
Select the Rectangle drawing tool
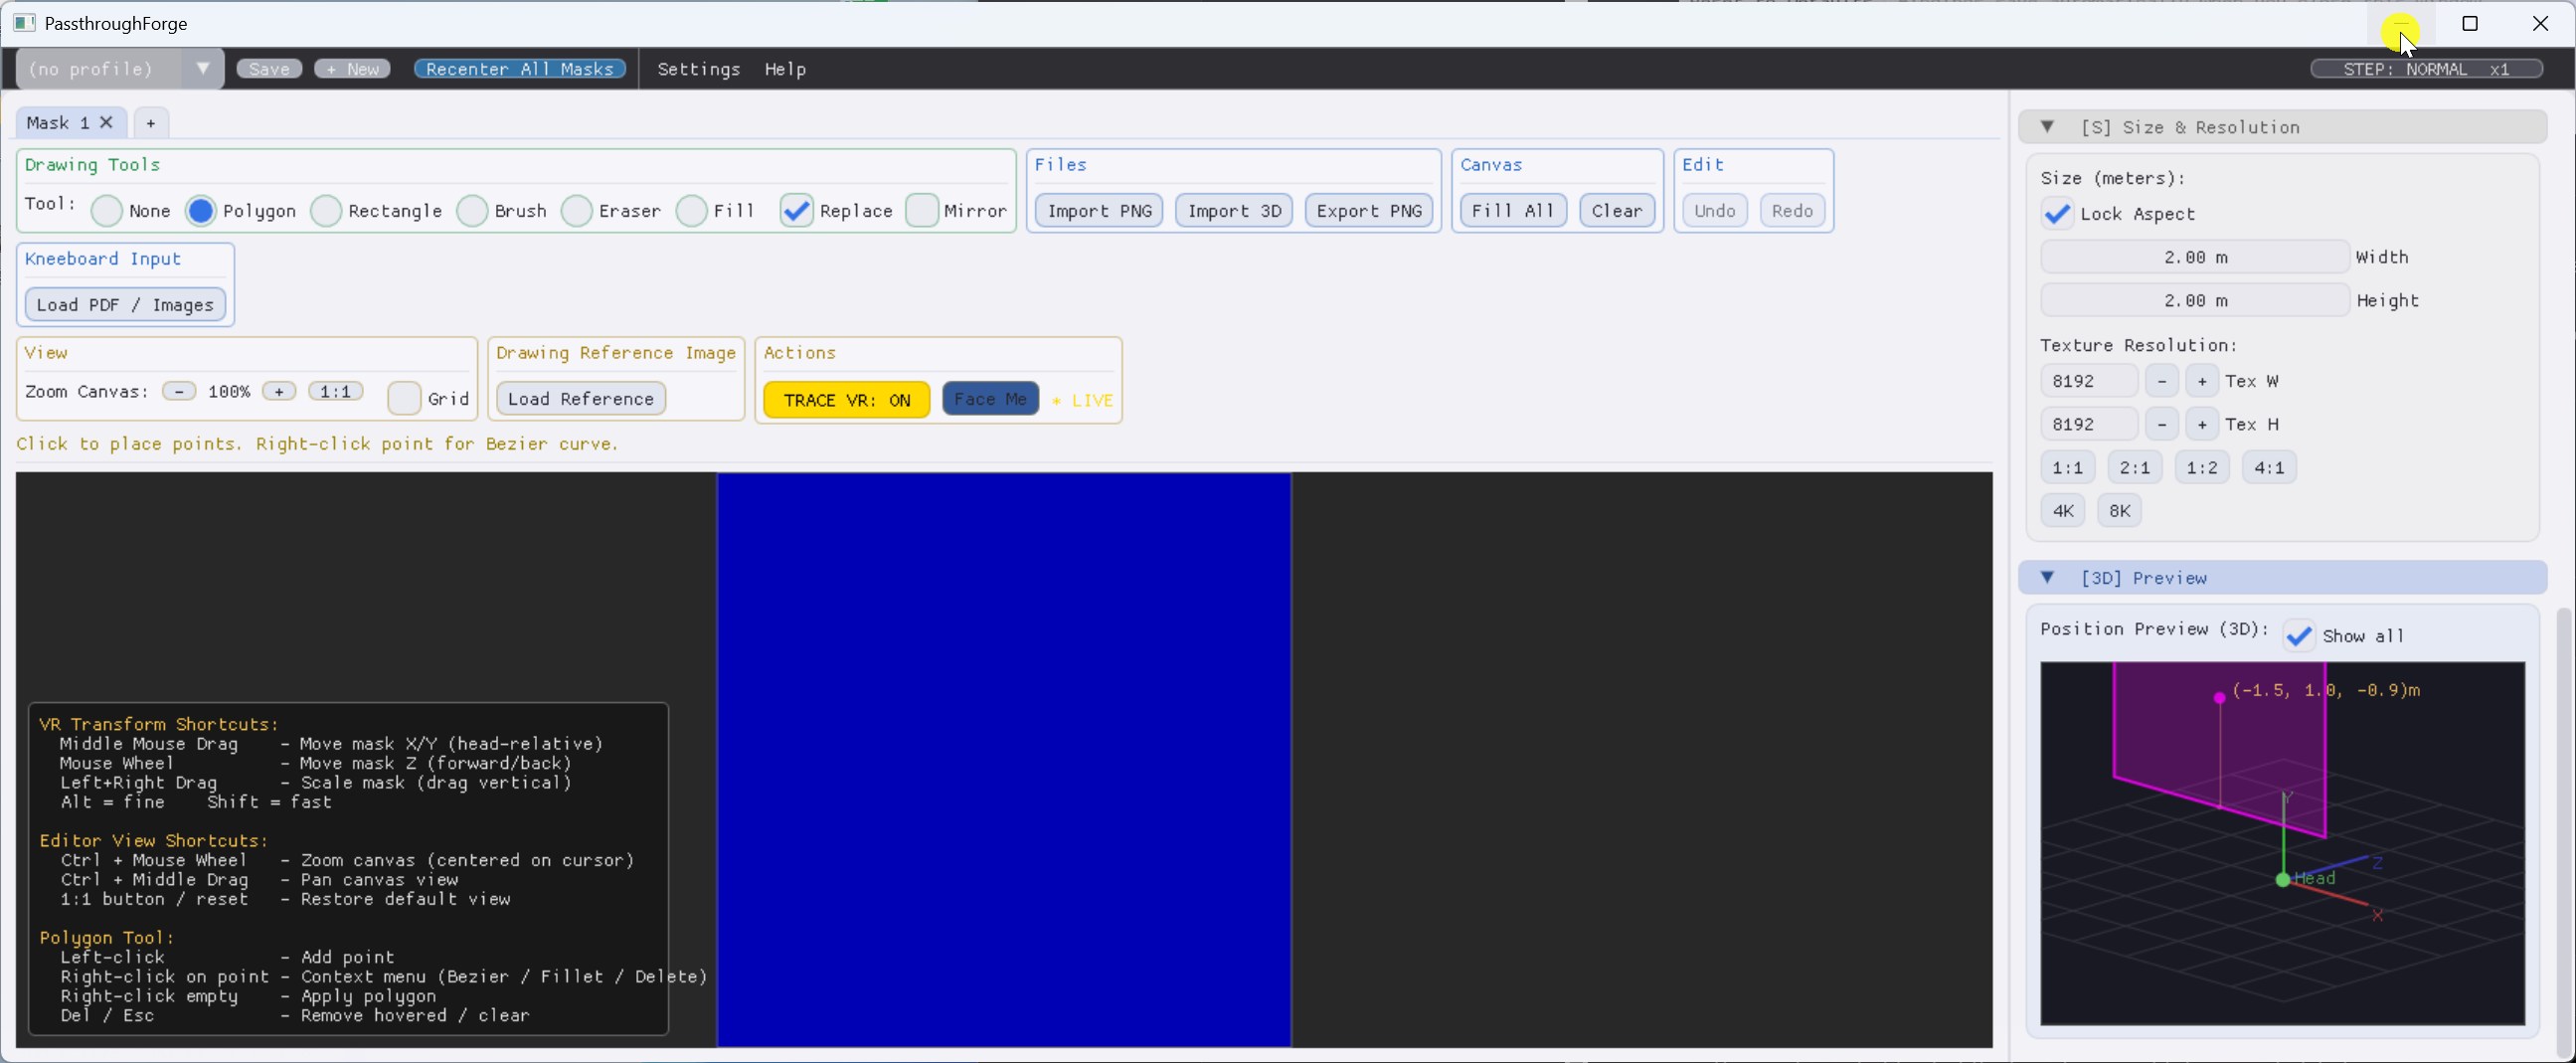pyautogui.click(x=326, y=210)
